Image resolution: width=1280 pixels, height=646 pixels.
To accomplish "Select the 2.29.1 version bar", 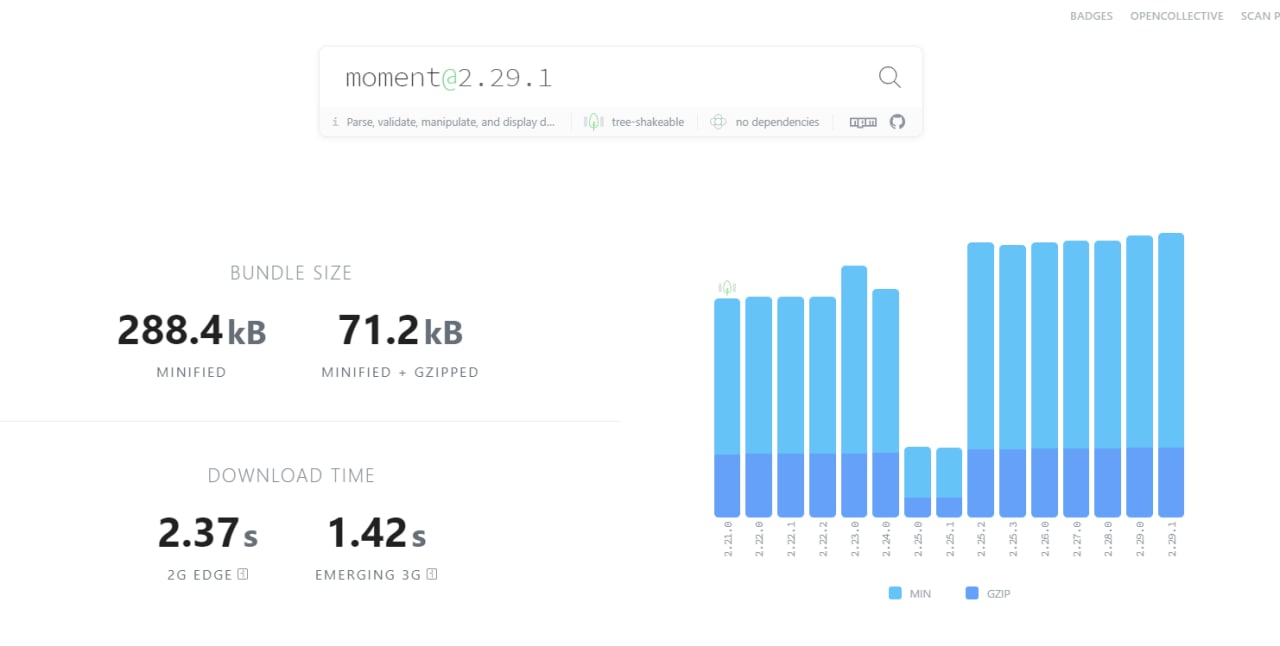I will pos(1171,375).
